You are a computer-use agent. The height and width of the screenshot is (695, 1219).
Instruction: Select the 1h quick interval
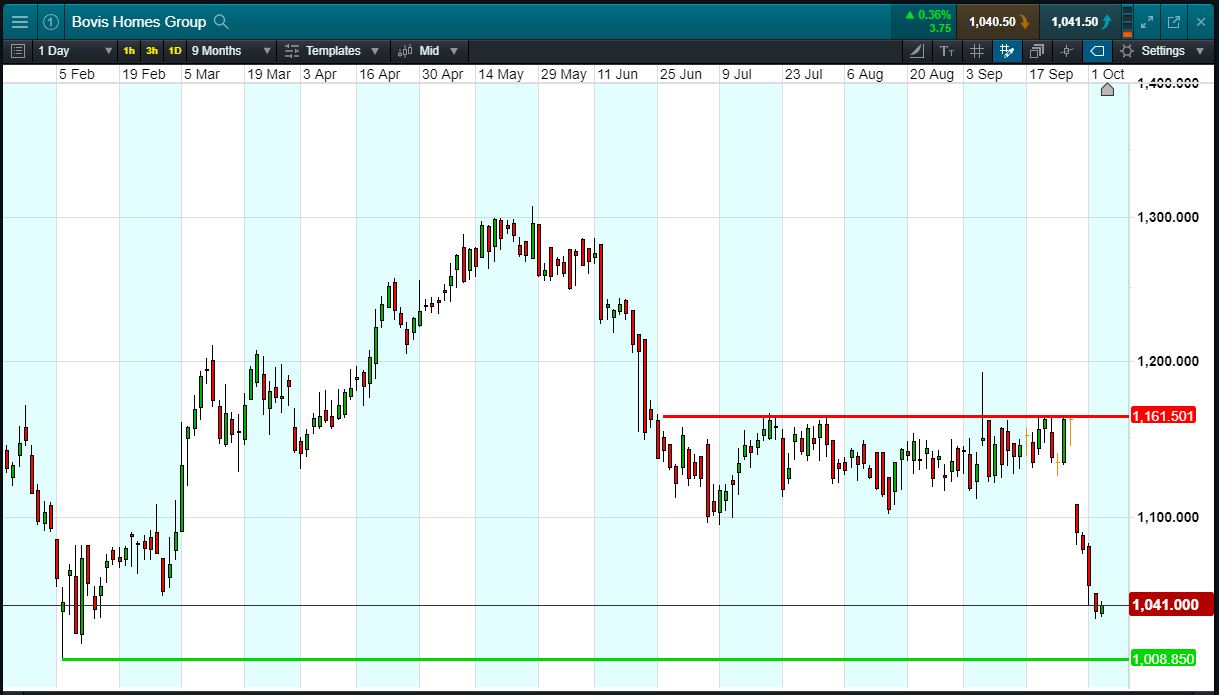coord(129,50)
